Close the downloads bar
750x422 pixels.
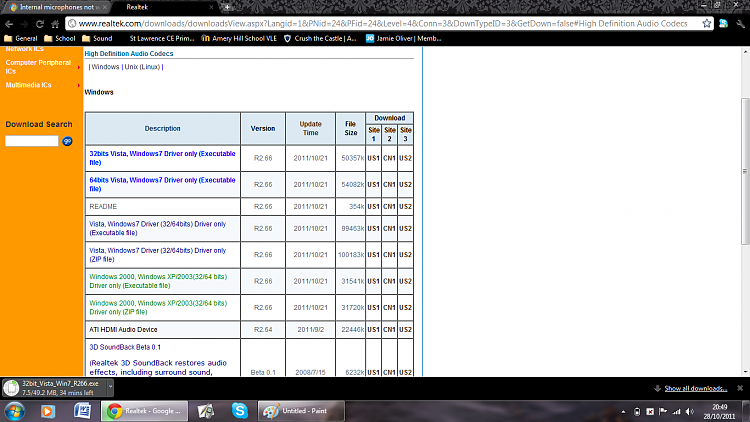tap(740, 388)
